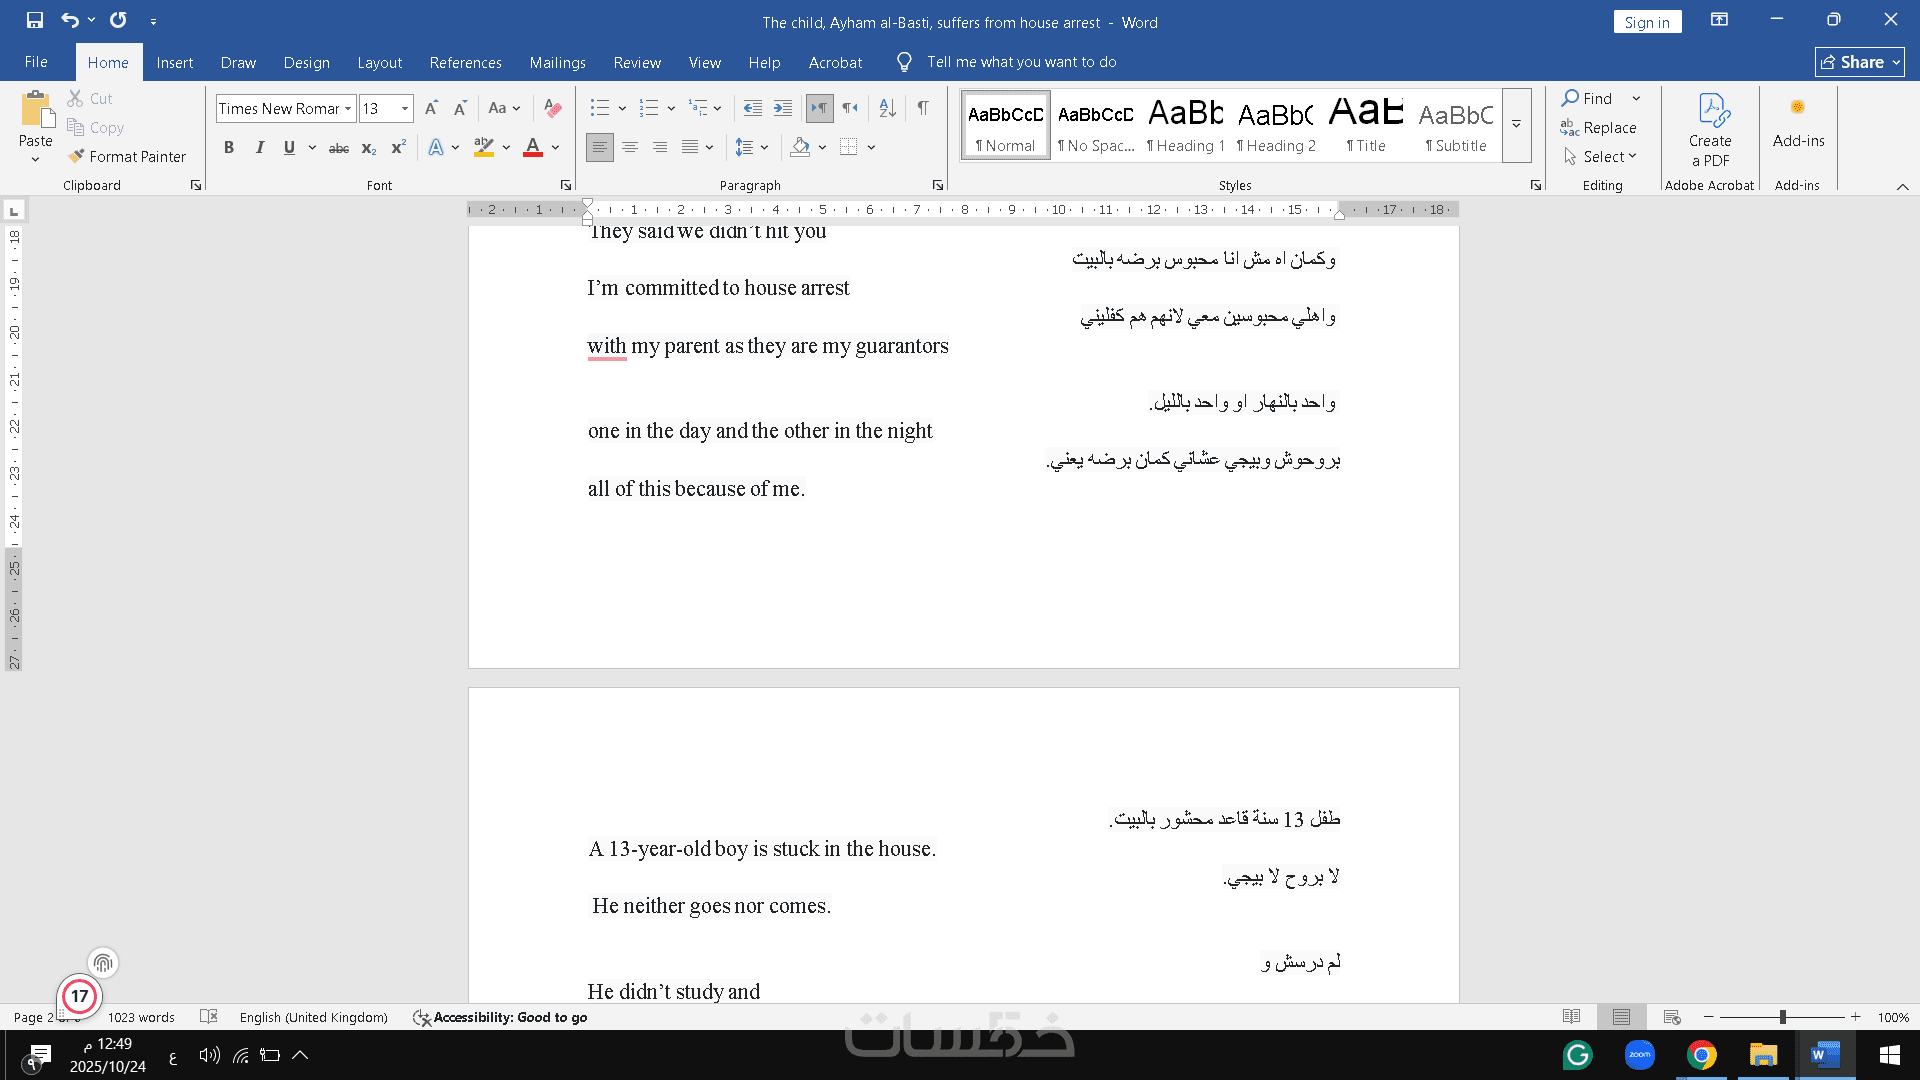Click Increase Indent icon
This screenshot has width=1920, height=1080.
point(783,108)
